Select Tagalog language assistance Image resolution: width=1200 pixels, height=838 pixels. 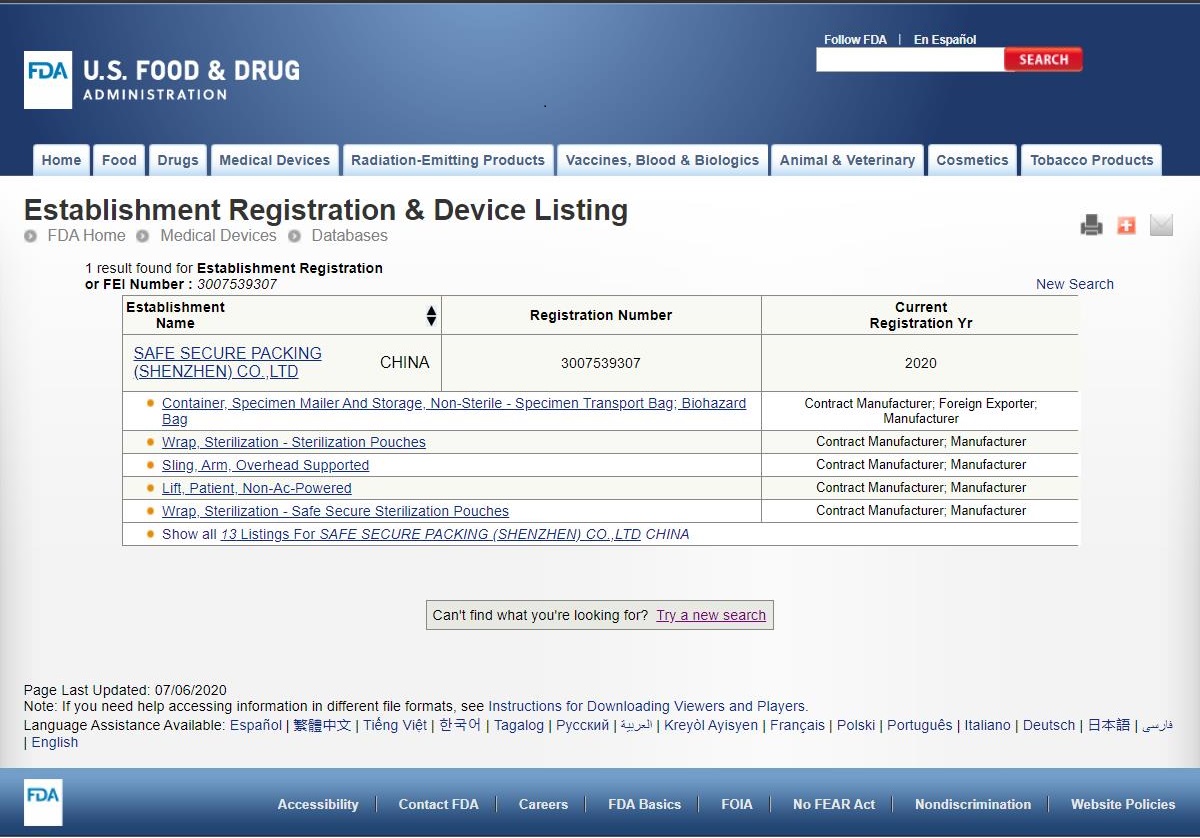pos(519,725)
